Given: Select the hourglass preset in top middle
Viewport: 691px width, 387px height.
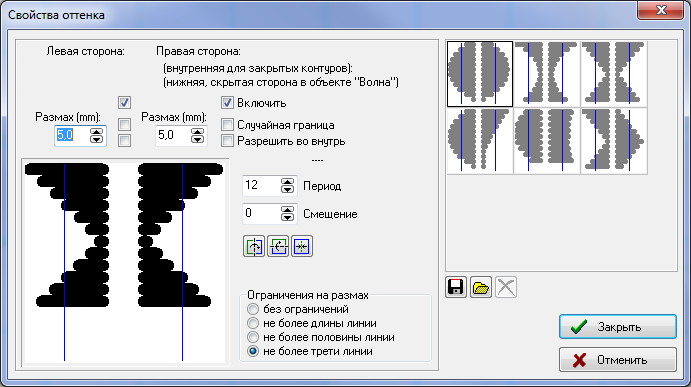Looking at the screenshot, I should (x=546, y=74).
